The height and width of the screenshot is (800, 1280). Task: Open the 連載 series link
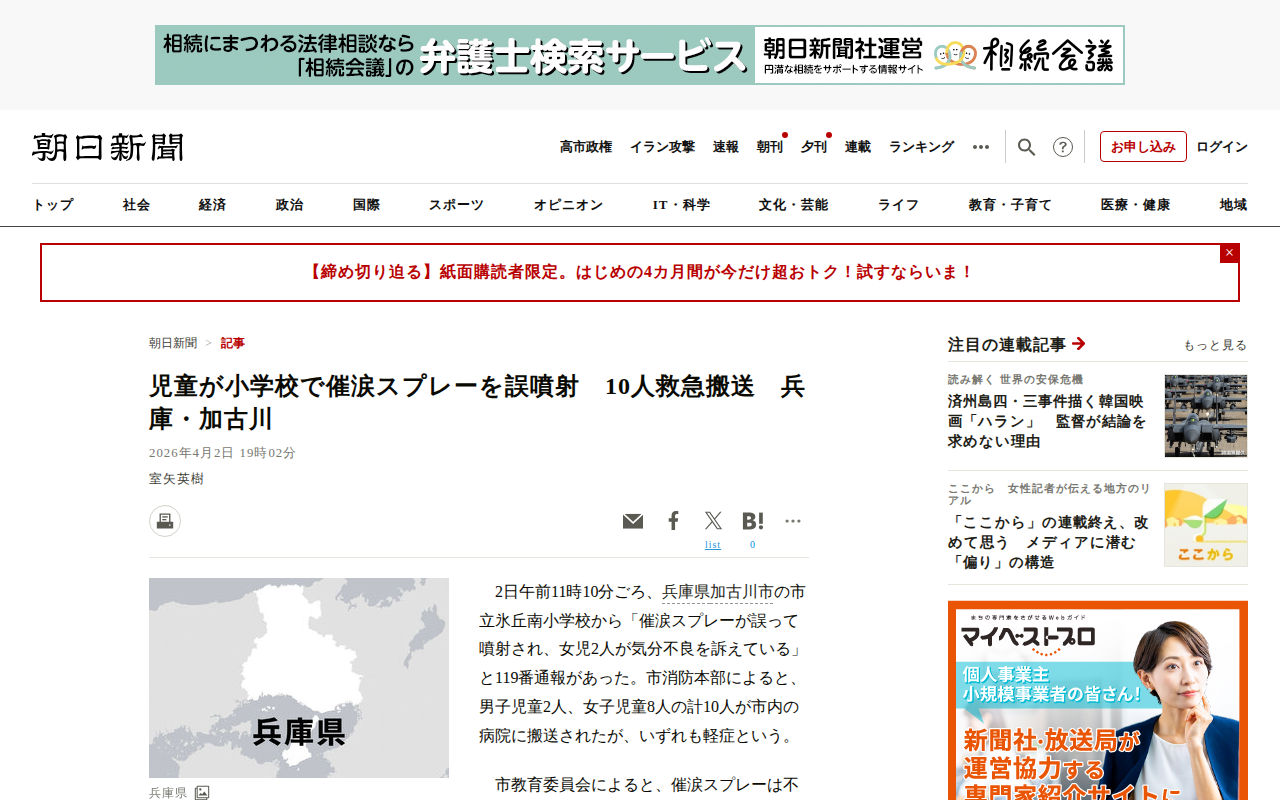click(x=858, y=147)
